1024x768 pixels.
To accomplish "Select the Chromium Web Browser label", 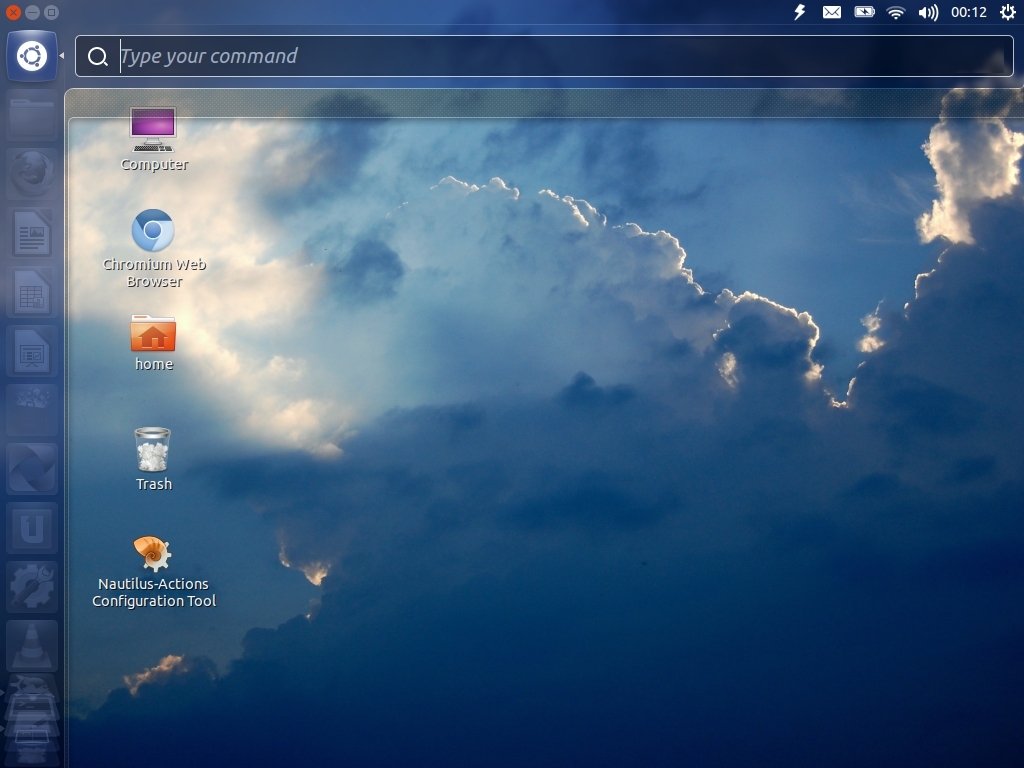I will [x=154, y=273].
